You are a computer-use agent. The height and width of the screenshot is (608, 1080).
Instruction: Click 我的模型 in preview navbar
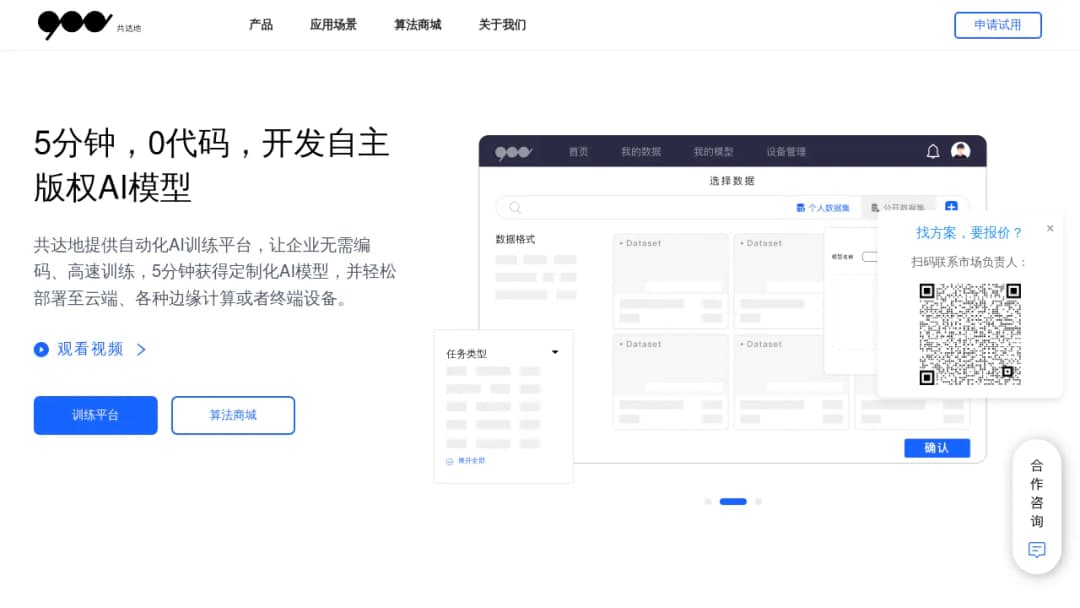point(714,151)
